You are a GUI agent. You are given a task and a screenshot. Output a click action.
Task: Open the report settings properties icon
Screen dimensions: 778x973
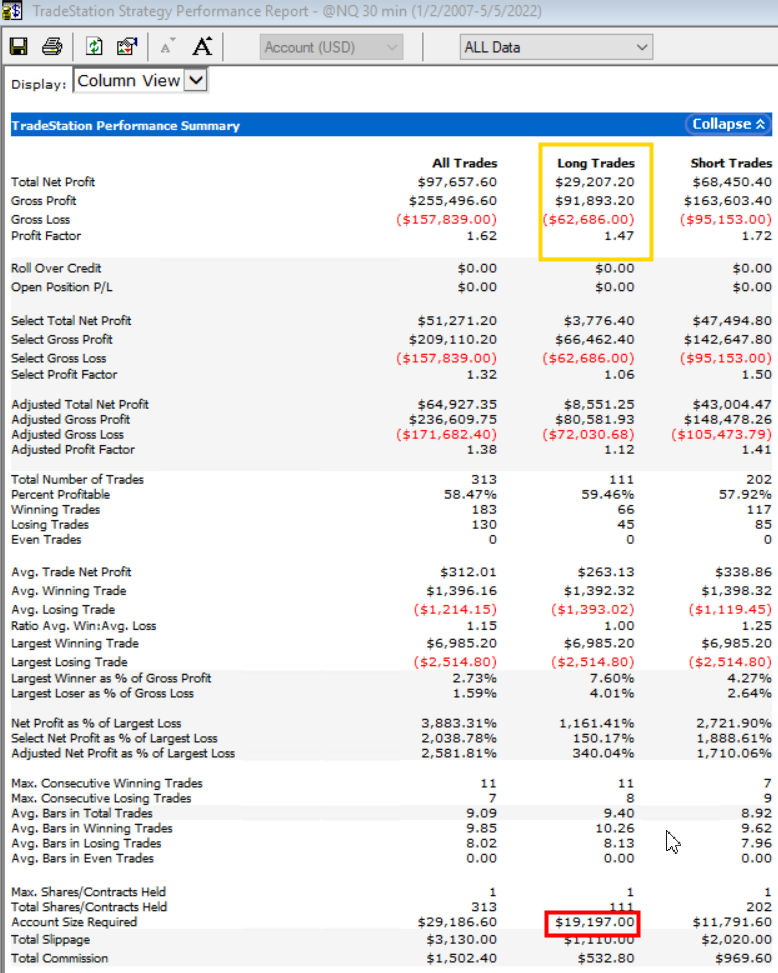126,47
